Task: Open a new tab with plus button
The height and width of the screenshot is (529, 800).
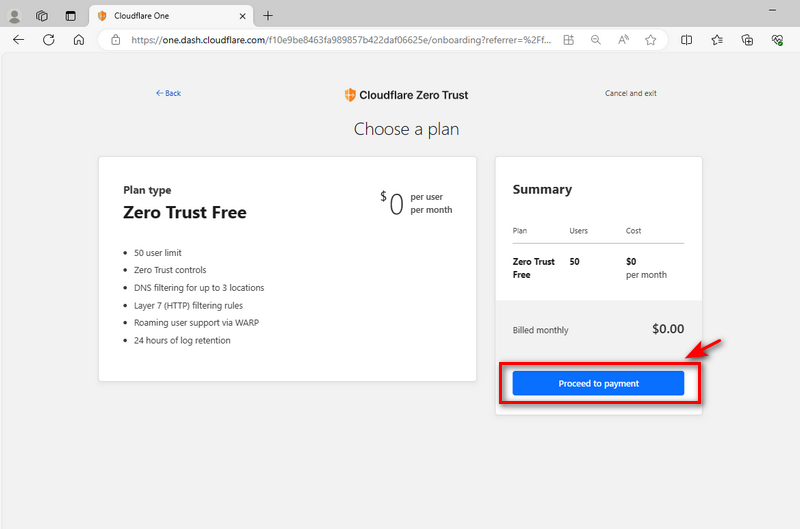Action: (268, 16)
